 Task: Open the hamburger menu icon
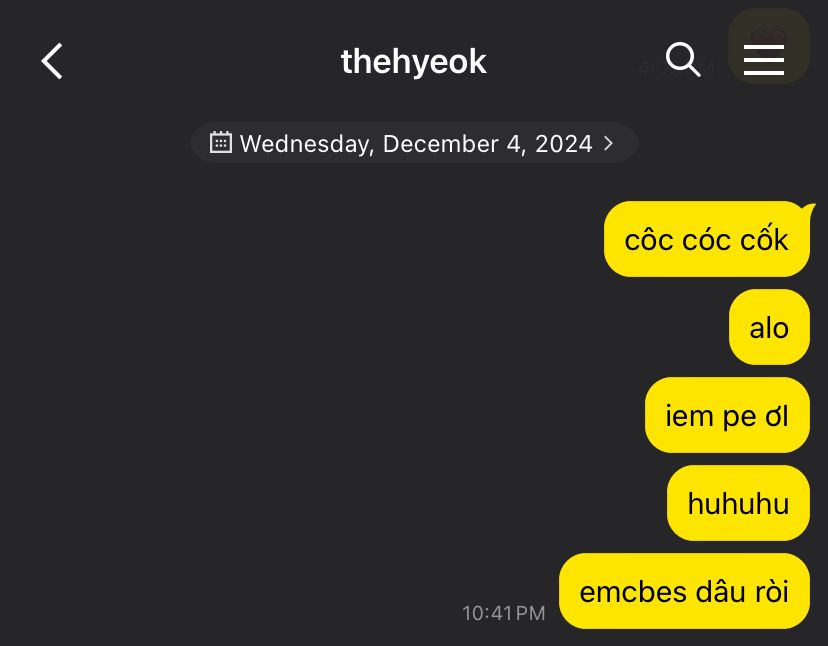(764, 60)
